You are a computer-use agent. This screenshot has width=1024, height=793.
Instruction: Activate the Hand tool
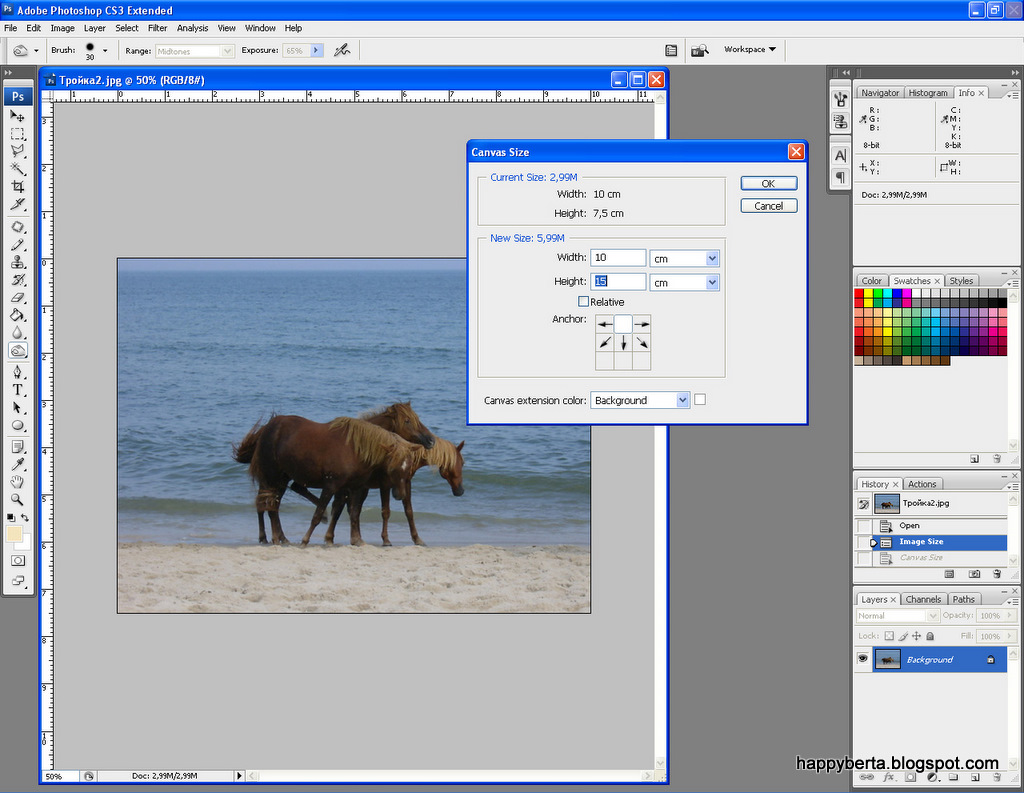click(18, 481)
